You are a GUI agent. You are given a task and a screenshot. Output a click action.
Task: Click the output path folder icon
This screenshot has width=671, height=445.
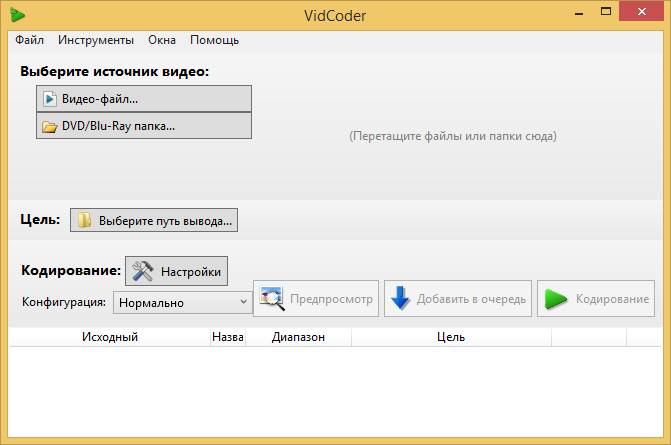coord(85,220)
